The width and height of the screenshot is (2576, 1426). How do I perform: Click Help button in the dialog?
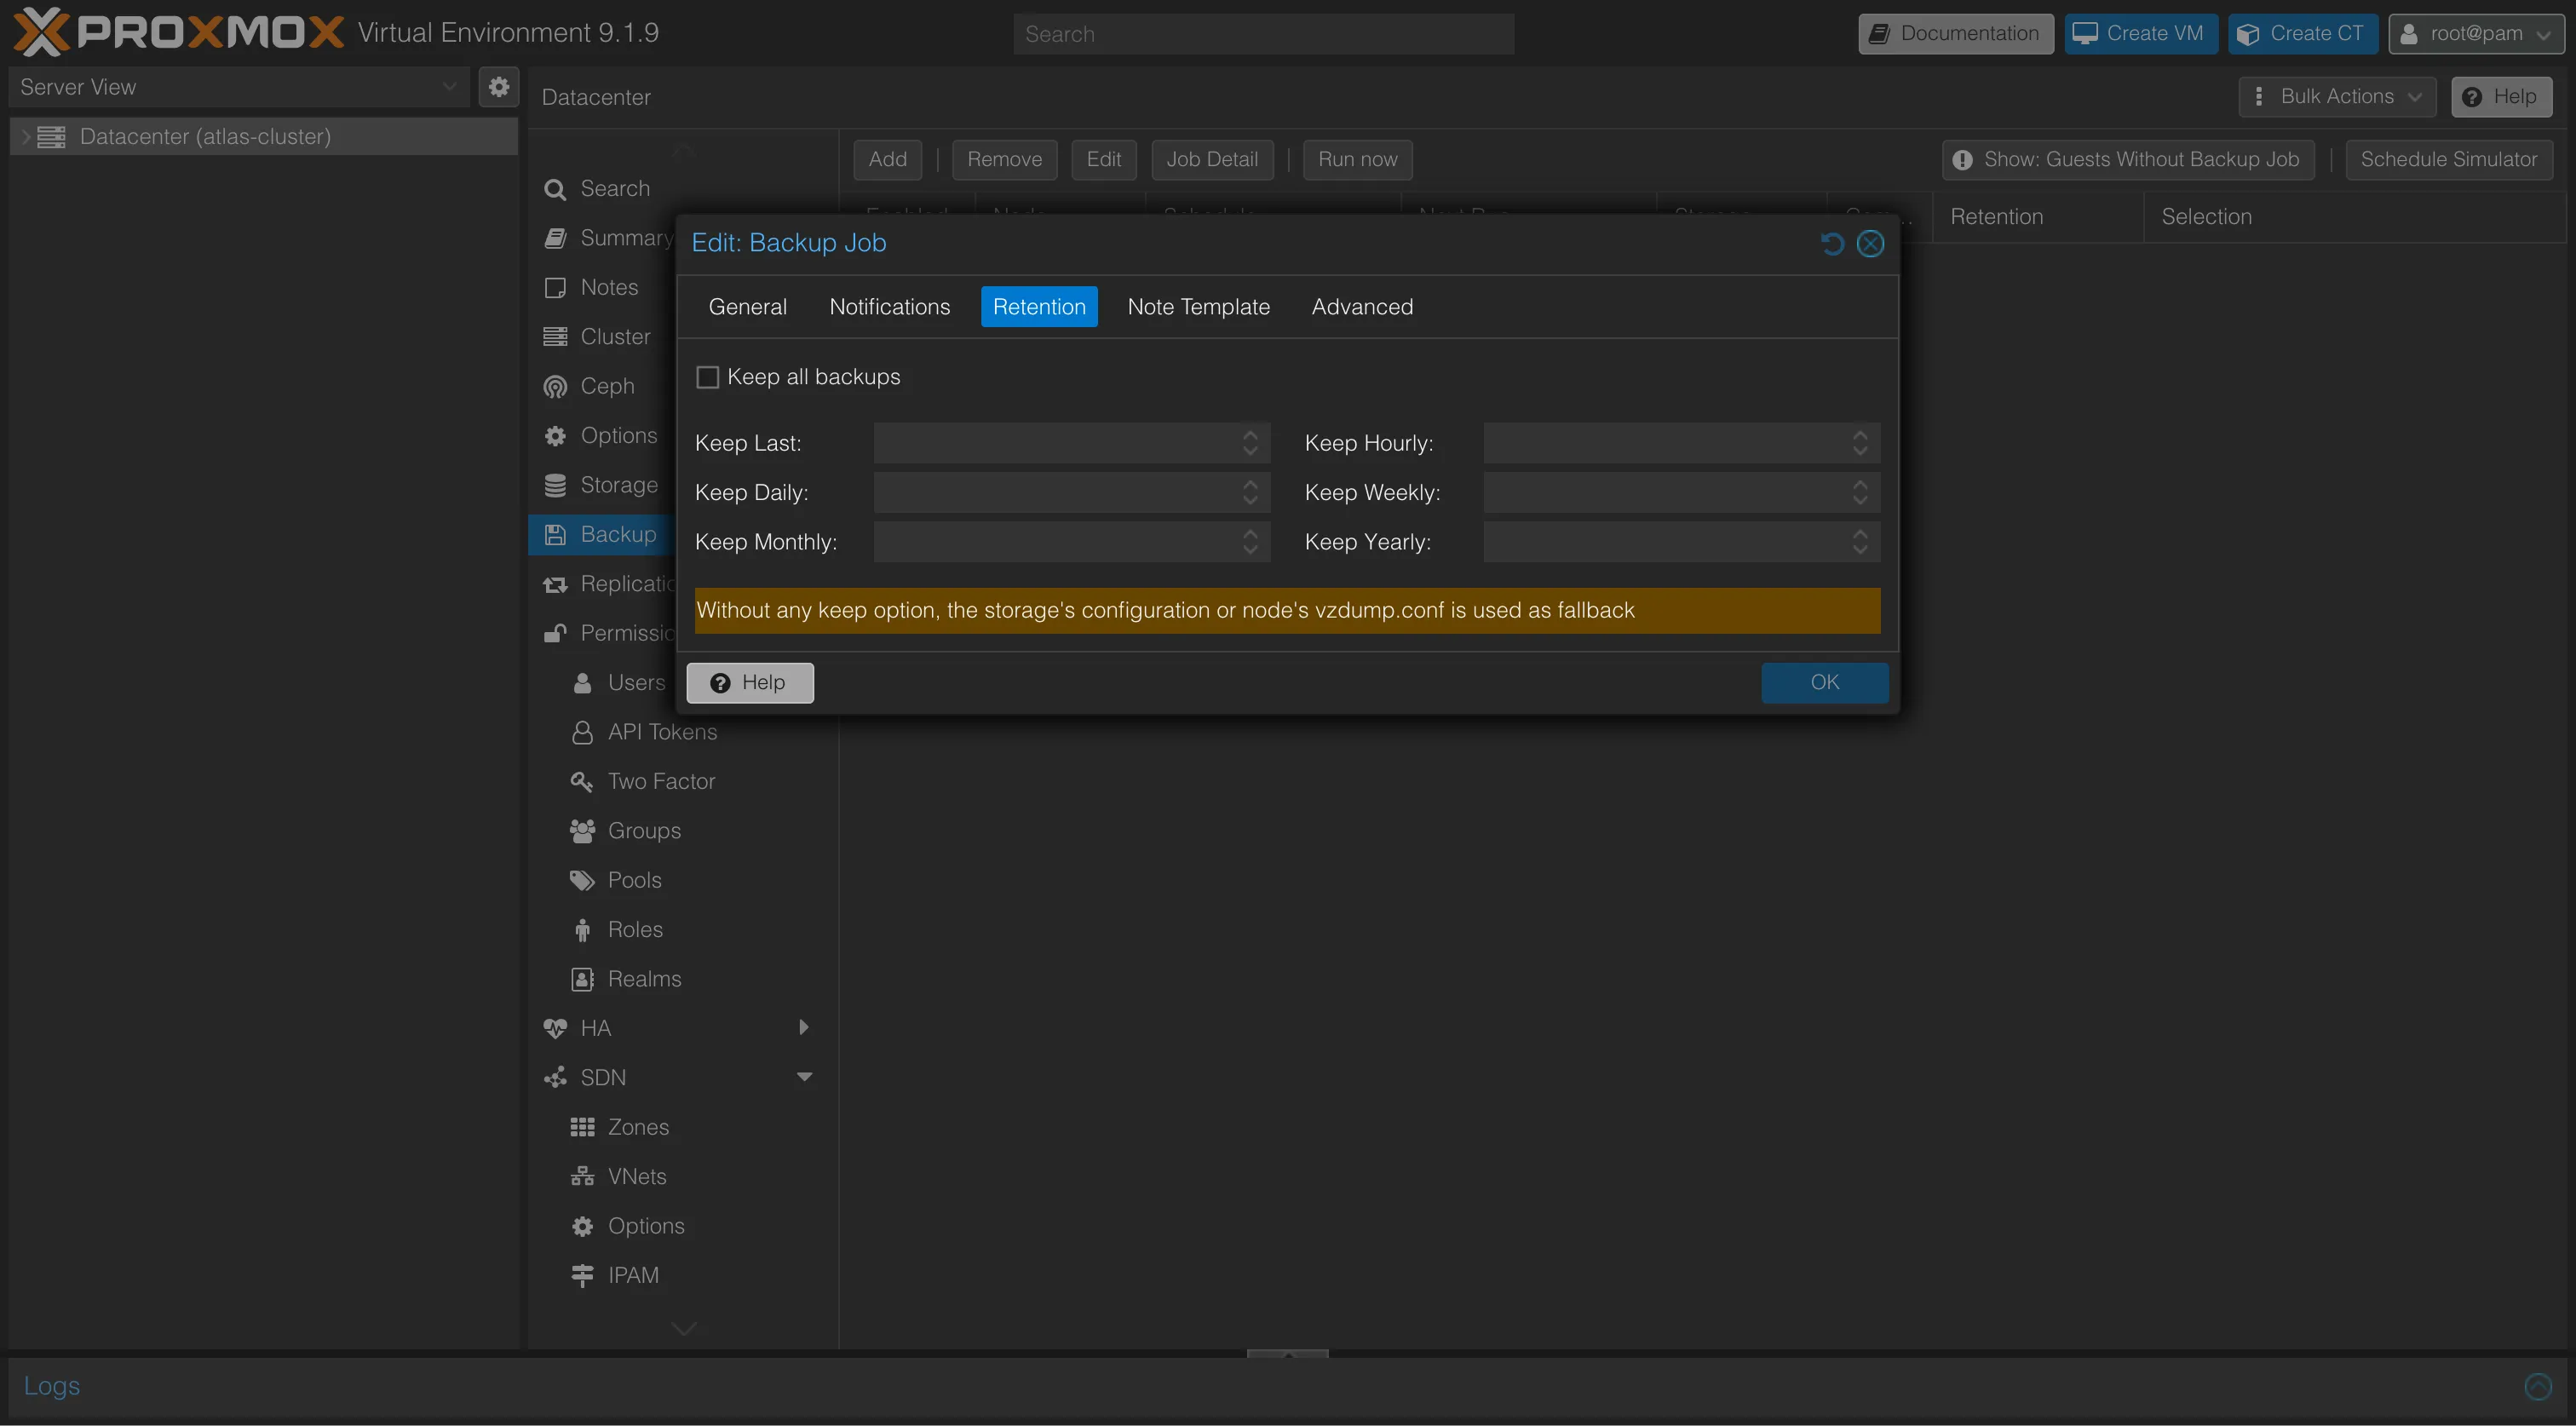(749, 683)
